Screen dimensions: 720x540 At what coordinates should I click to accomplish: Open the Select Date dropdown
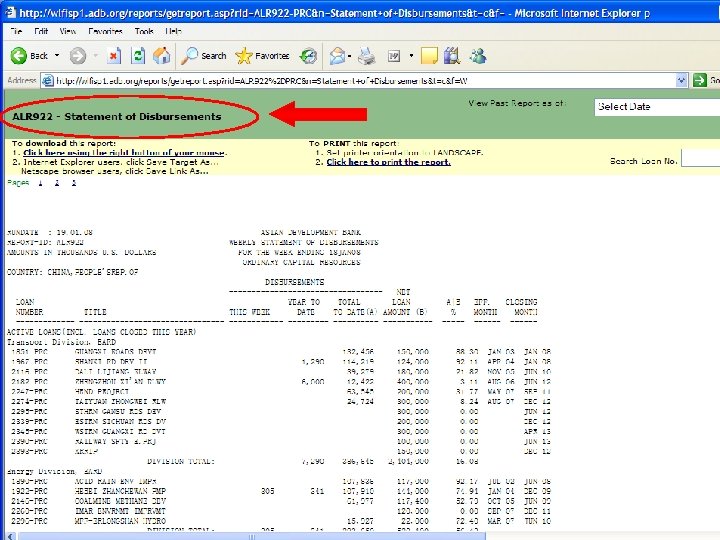pyautogui.click(x=657, y=107)
